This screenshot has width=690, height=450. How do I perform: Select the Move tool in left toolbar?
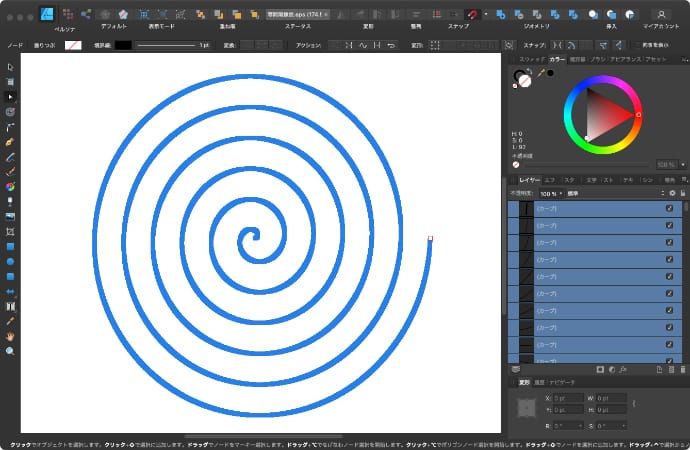[10, 66]
